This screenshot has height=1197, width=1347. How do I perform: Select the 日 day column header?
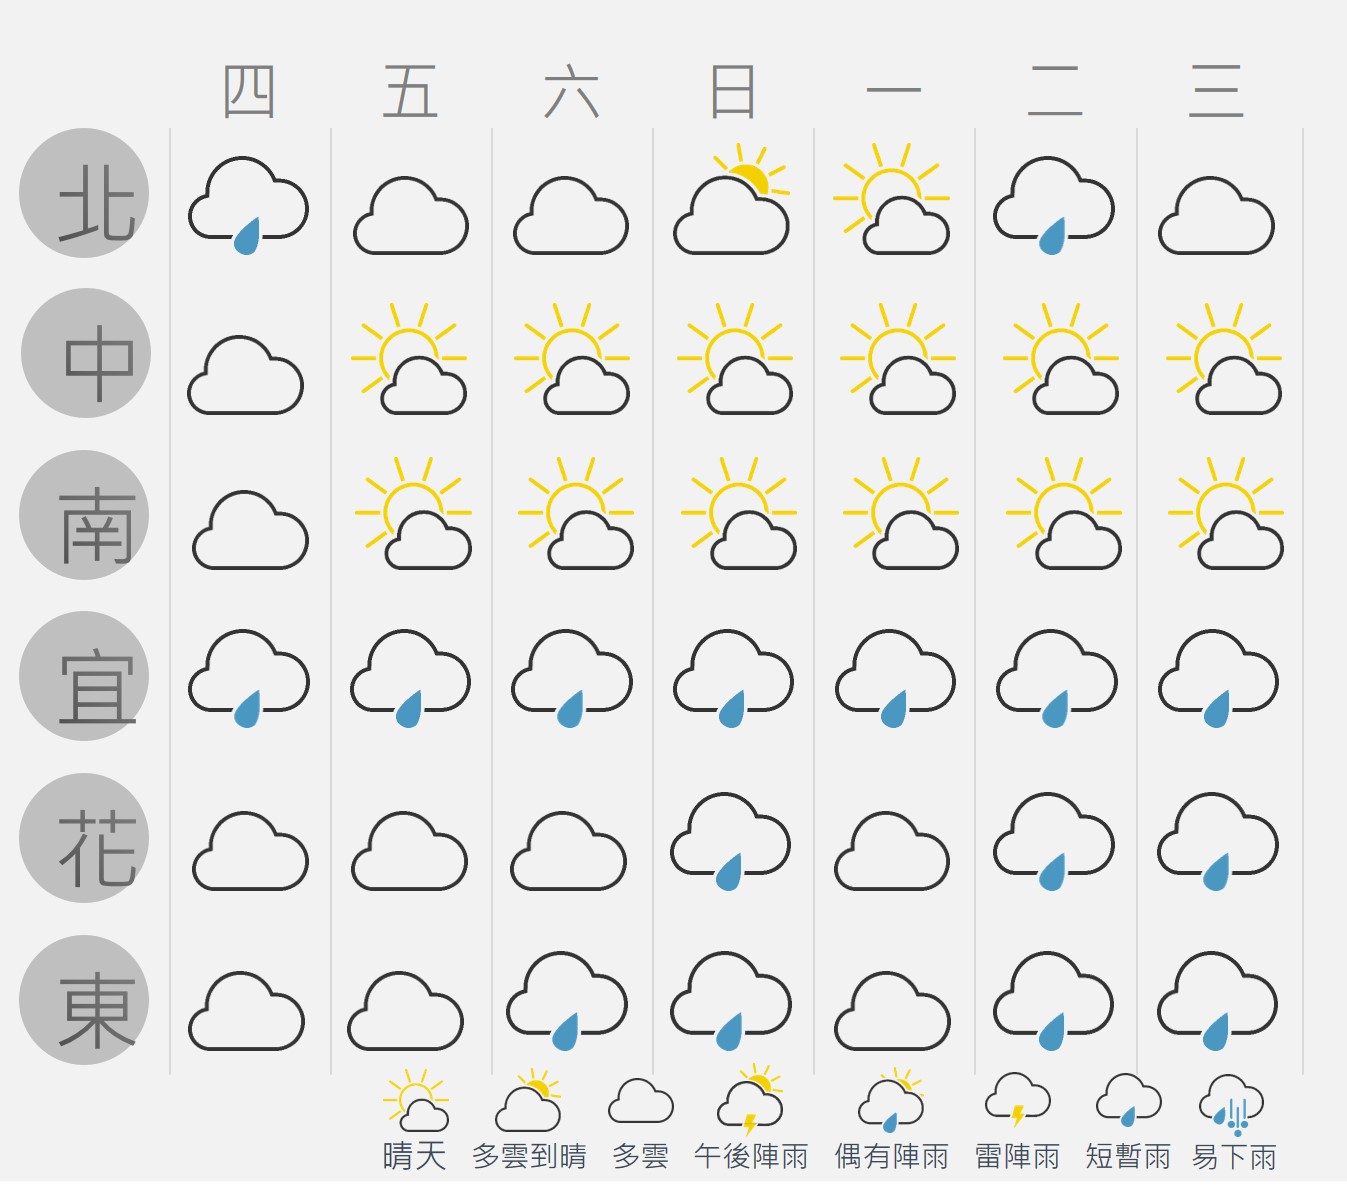coord(732,92)
